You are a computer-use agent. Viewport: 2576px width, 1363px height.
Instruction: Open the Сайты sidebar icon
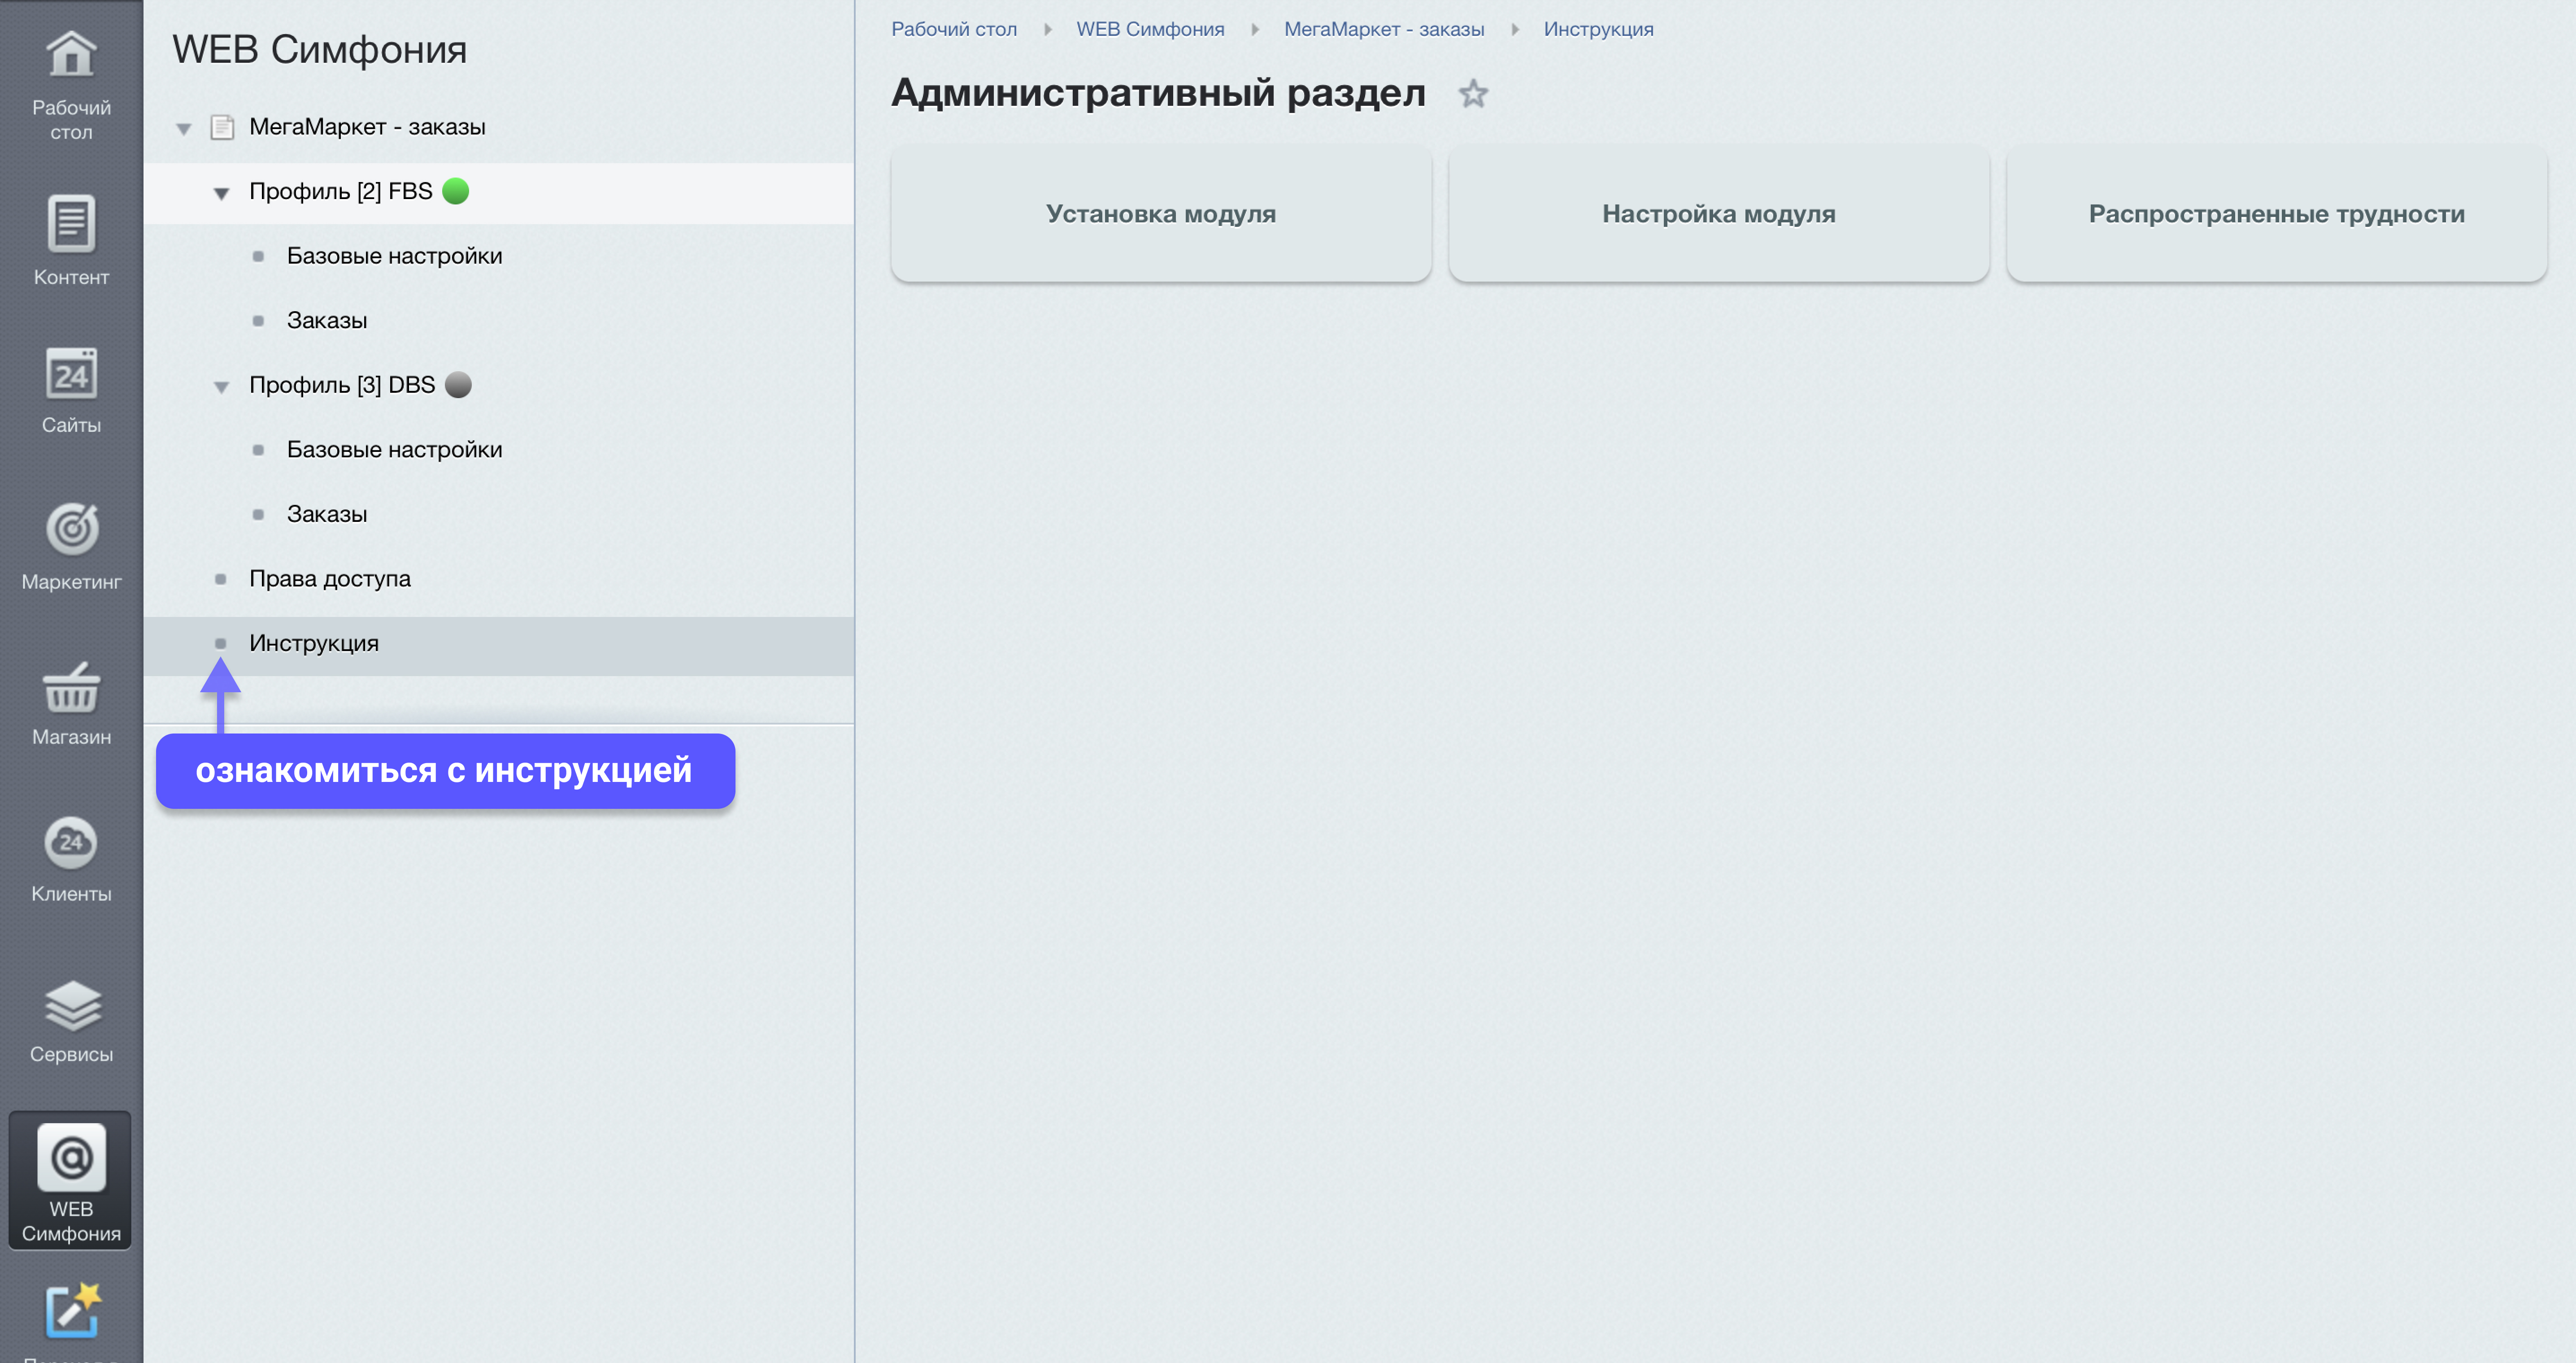(x=71, y=375)
